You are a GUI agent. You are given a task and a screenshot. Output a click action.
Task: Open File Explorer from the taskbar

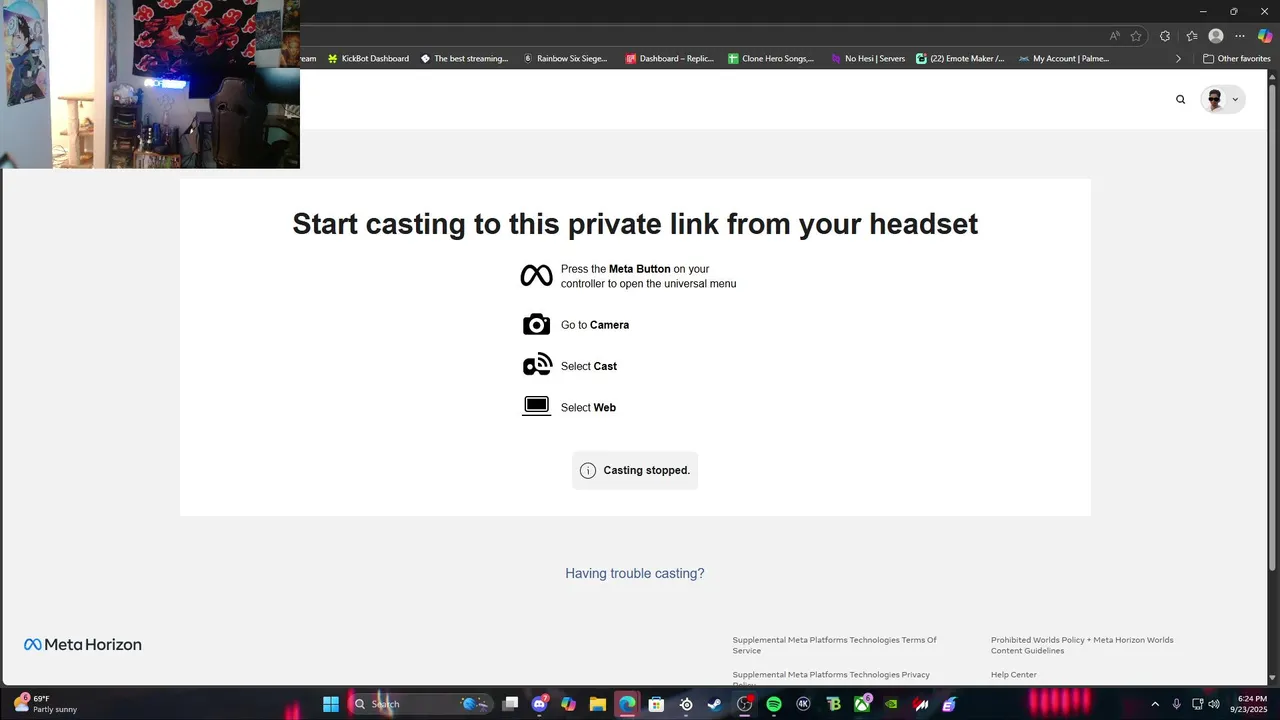coord(598,704)
